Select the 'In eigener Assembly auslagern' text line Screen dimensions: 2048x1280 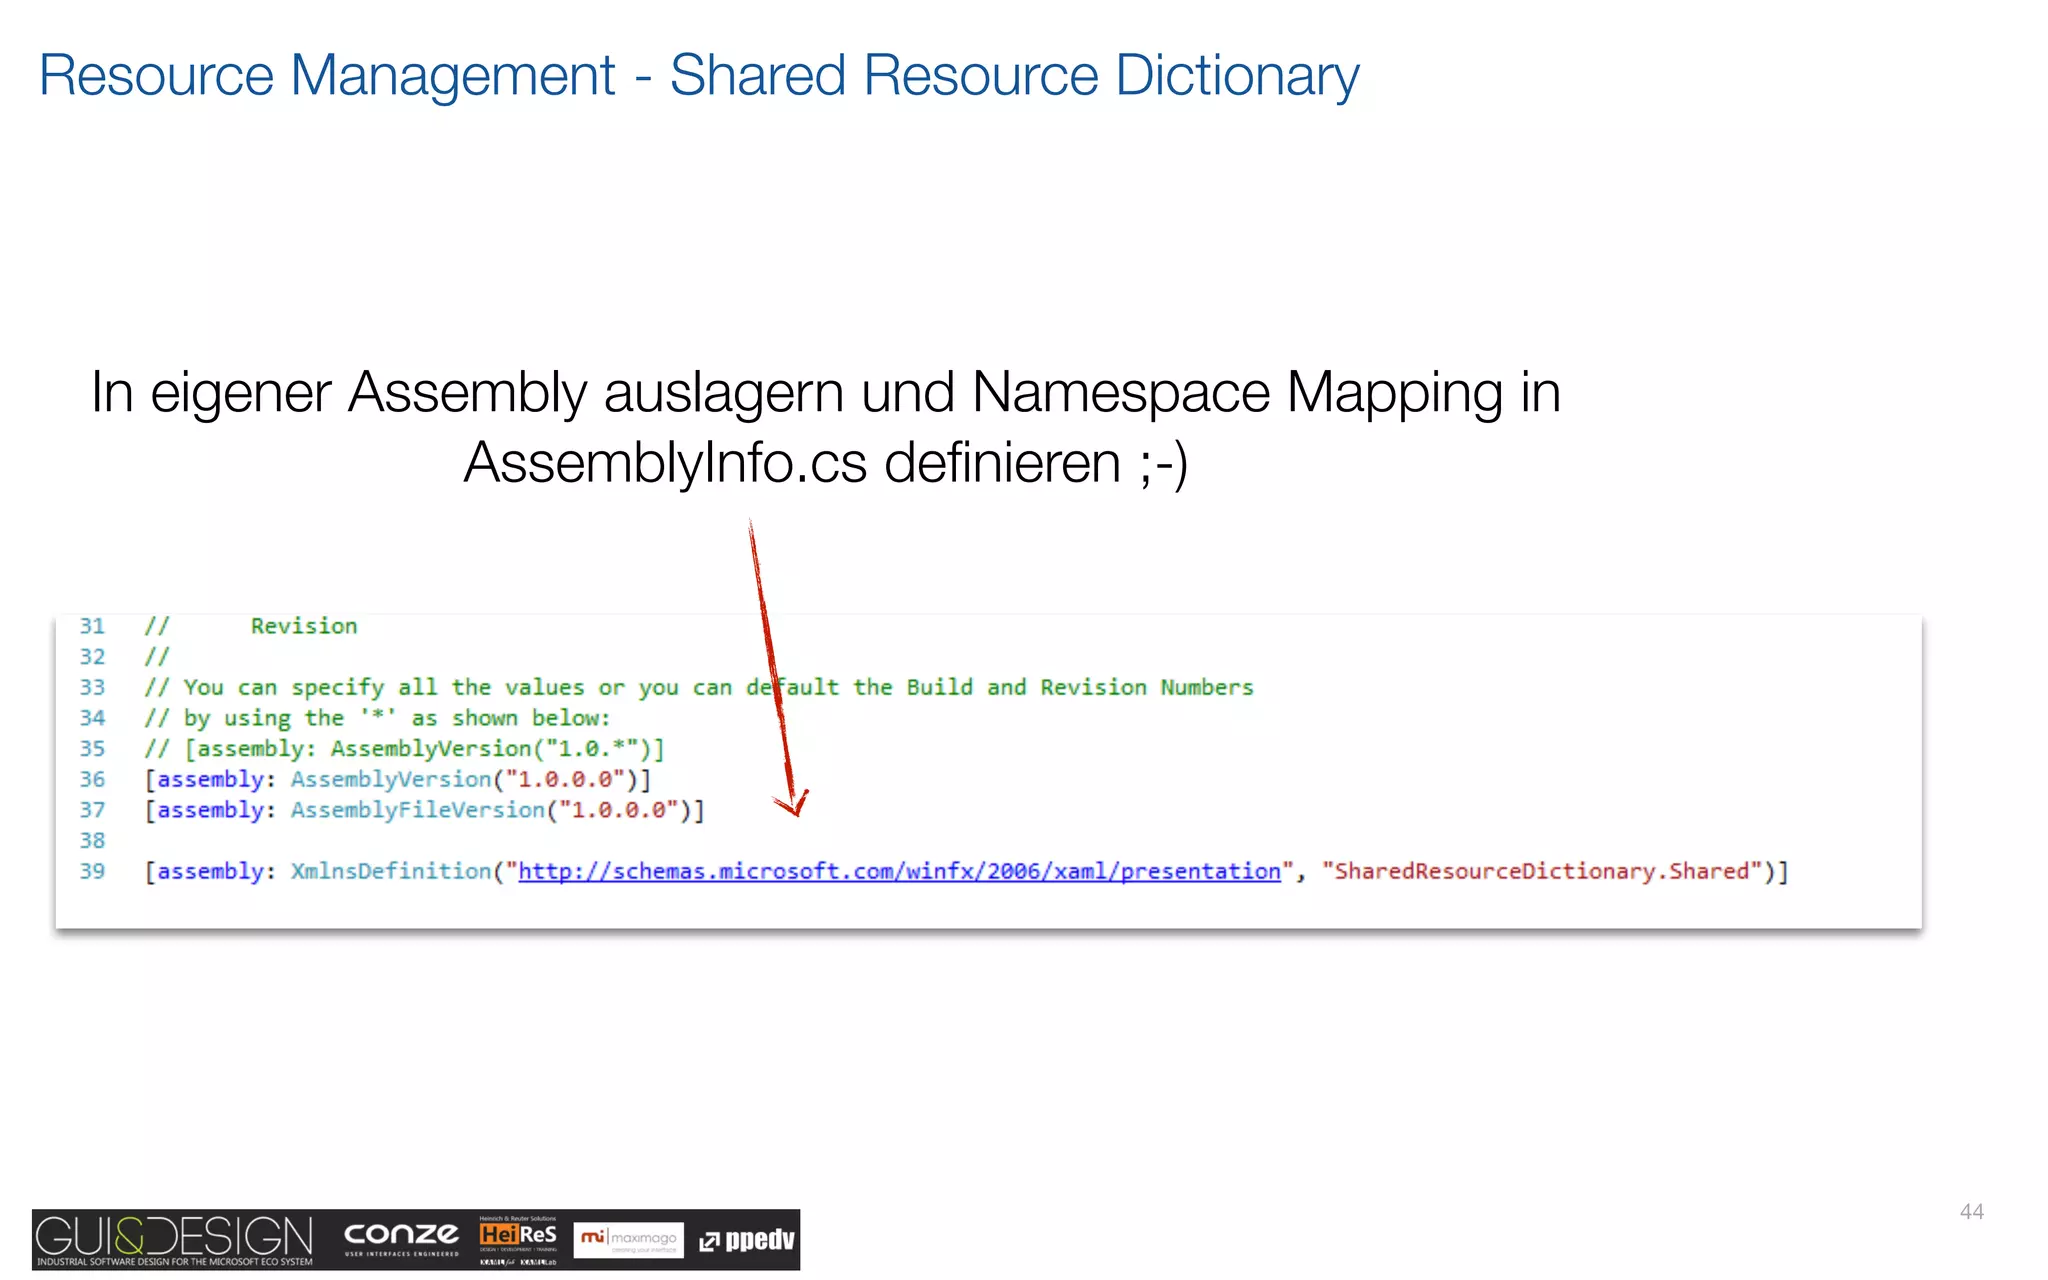point(825,392)
